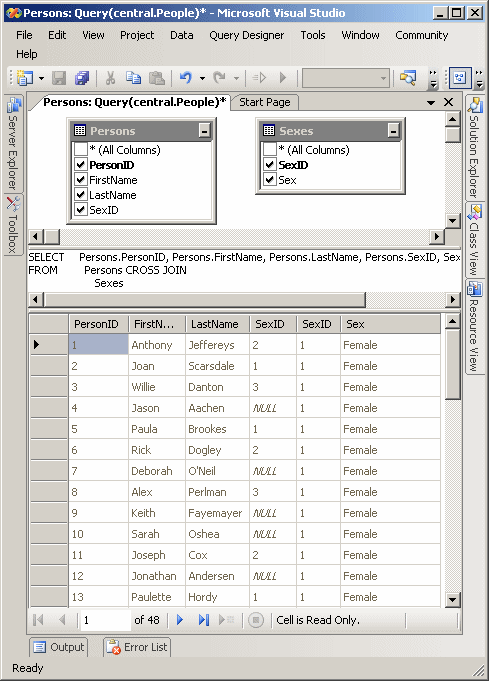The width and height of the screenshot is (489, 681).
Task: Open the solution configuration combo box
Action: tap(346, 78)
